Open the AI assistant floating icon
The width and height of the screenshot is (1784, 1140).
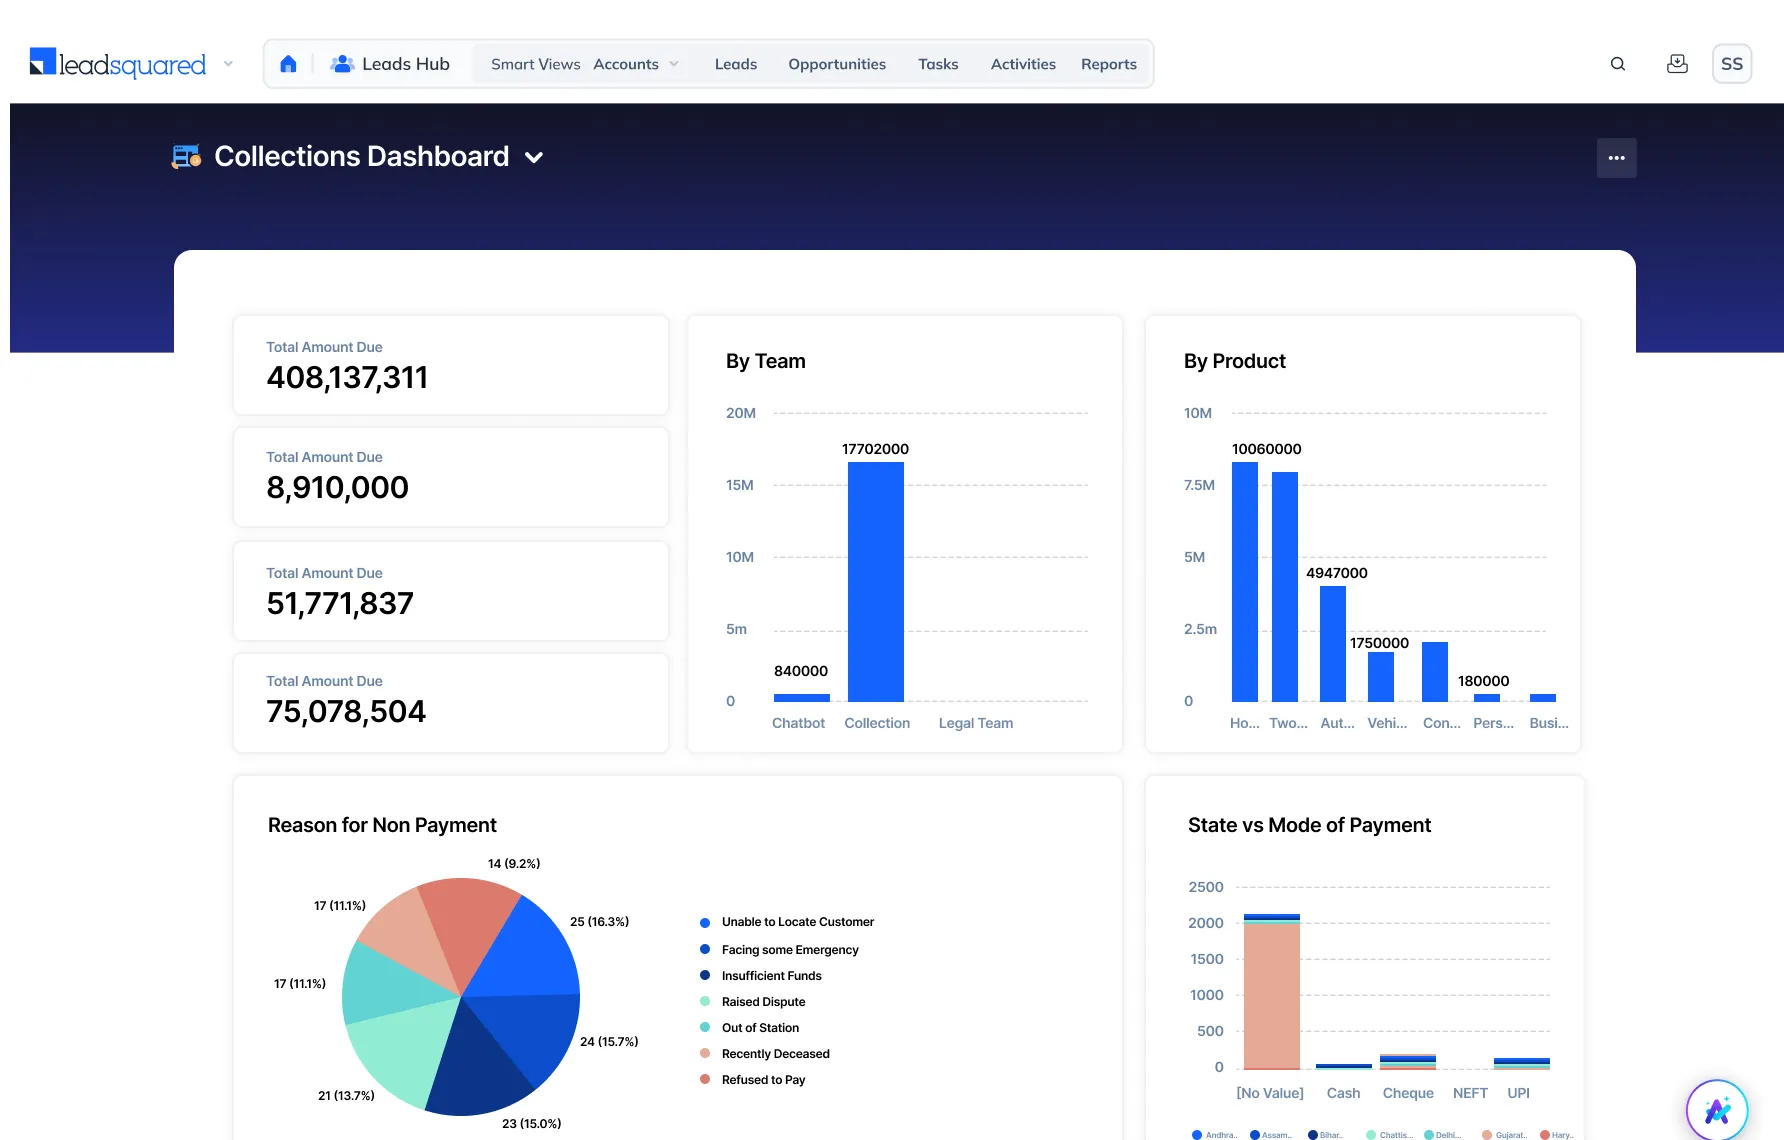coord(1716,1109)
